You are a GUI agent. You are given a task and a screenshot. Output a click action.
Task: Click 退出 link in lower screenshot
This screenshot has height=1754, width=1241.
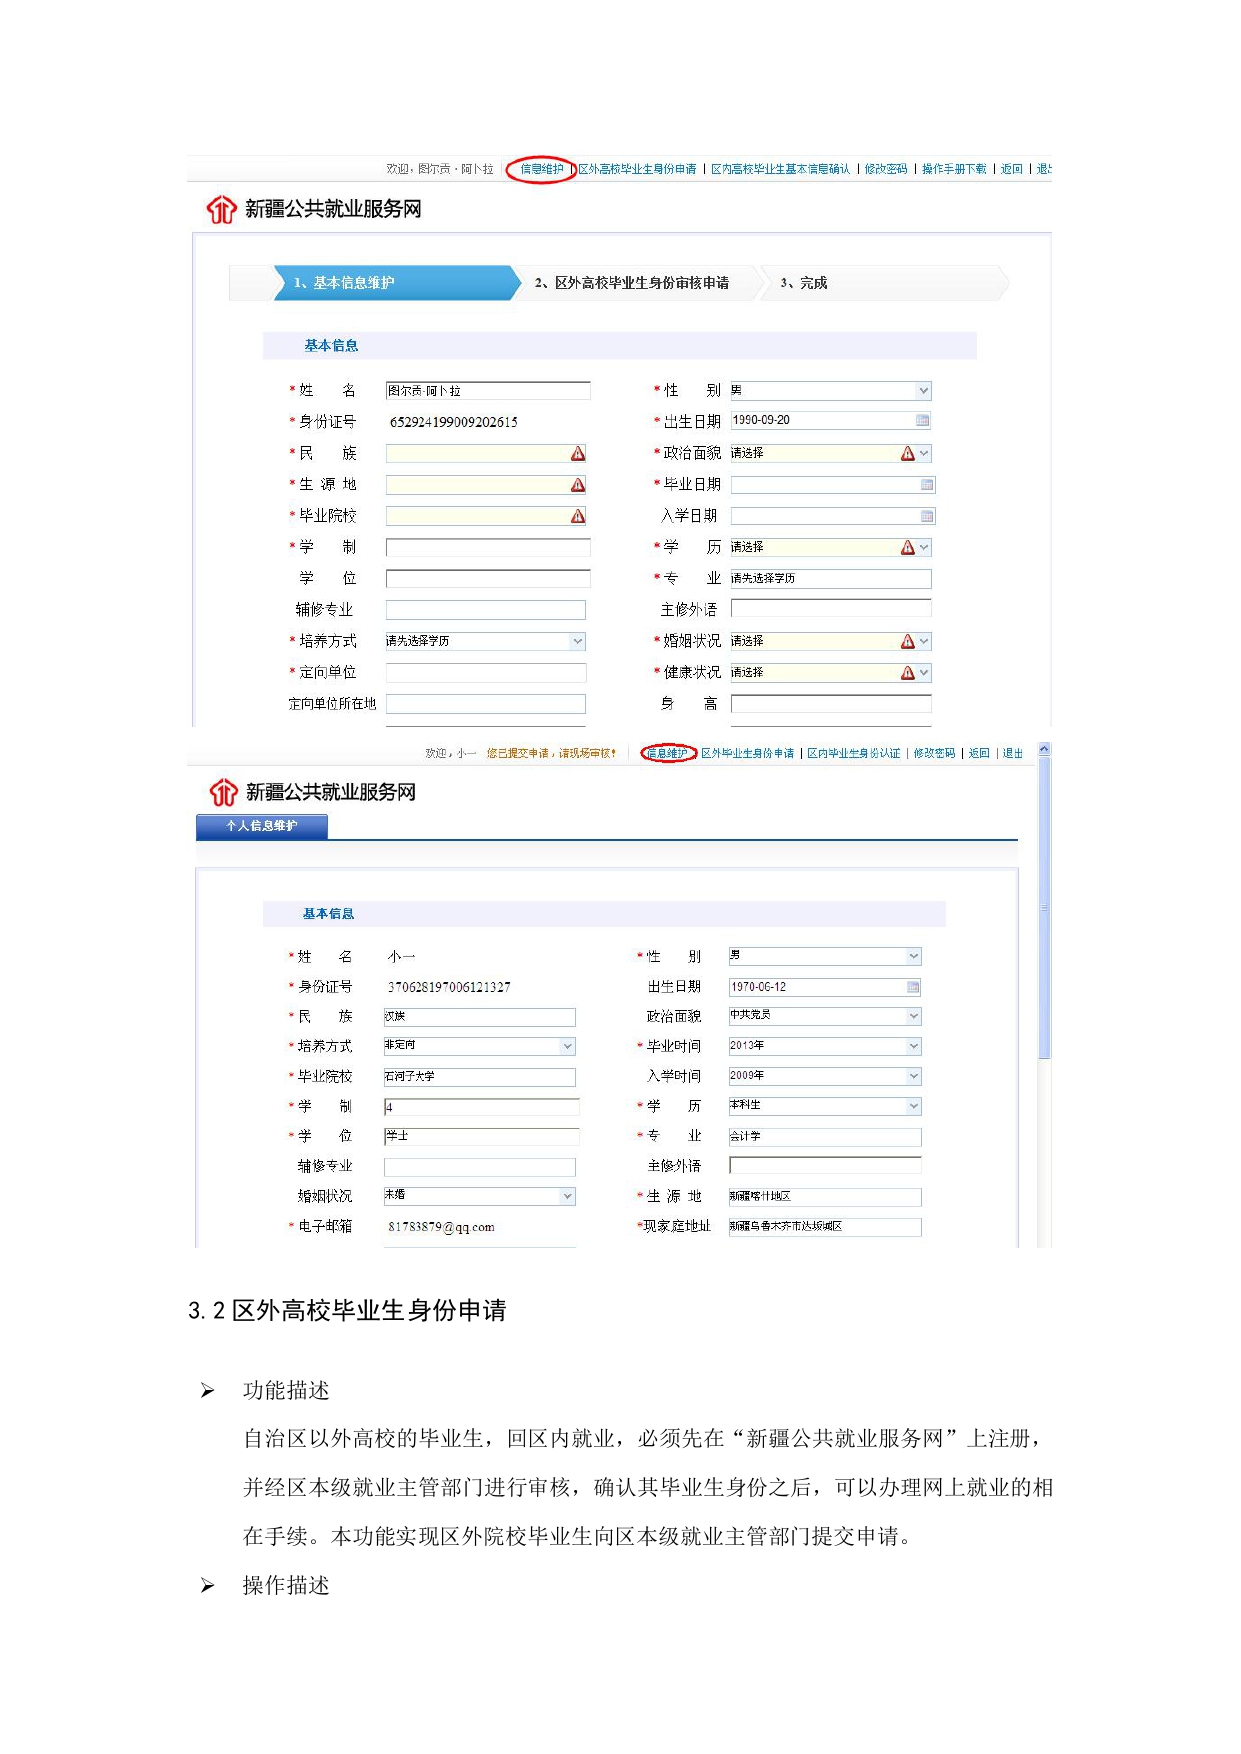click(x=1013, y=753)
